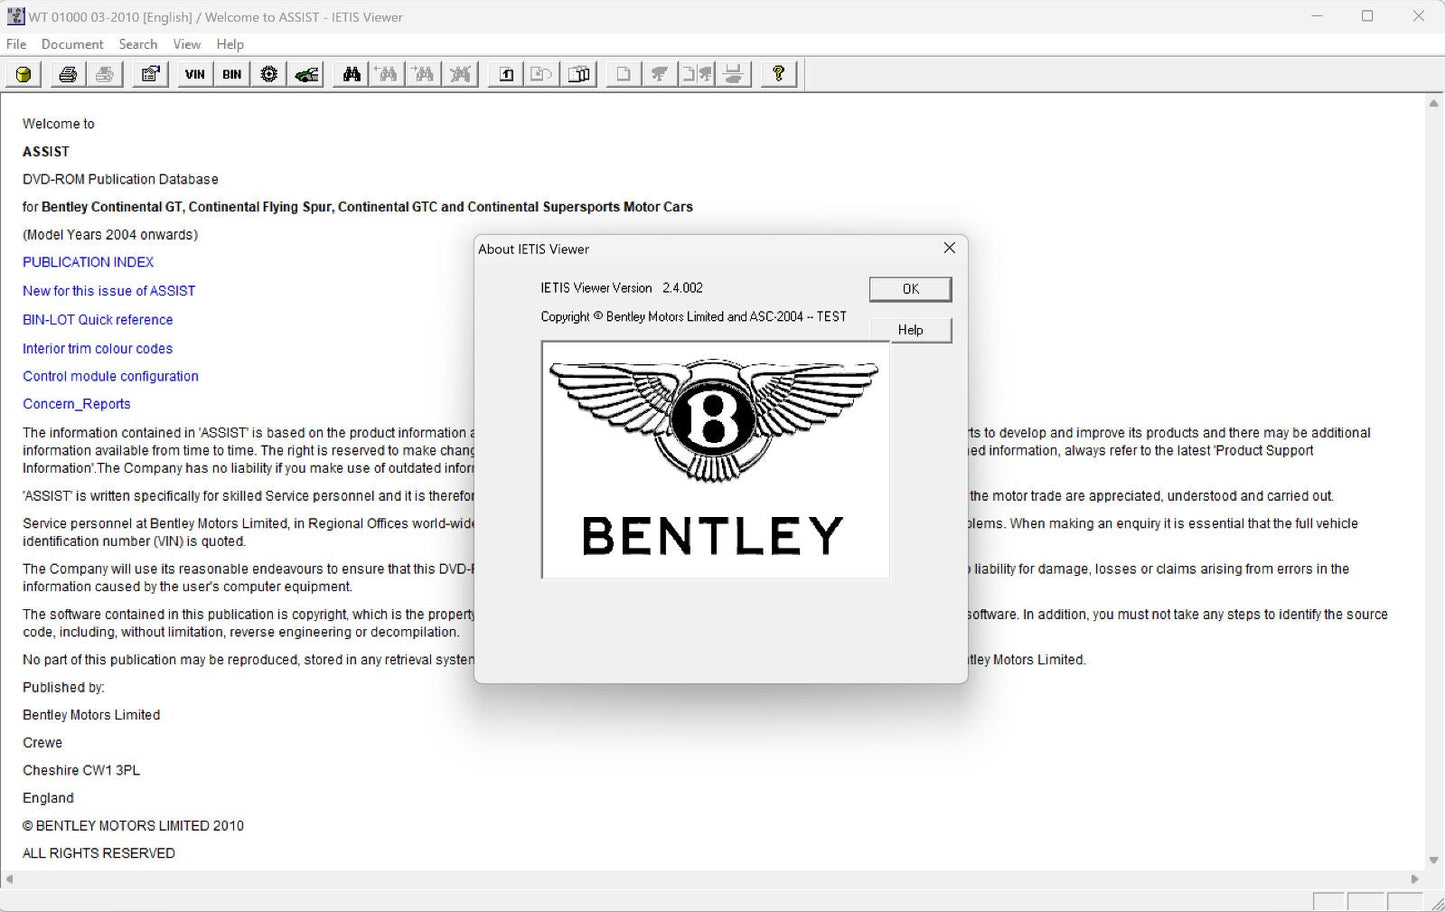Click '© BENTLEY MOTORS LIMITED 2010' text
Viewport: 1445px width, 912px height.
pos(133,826)
